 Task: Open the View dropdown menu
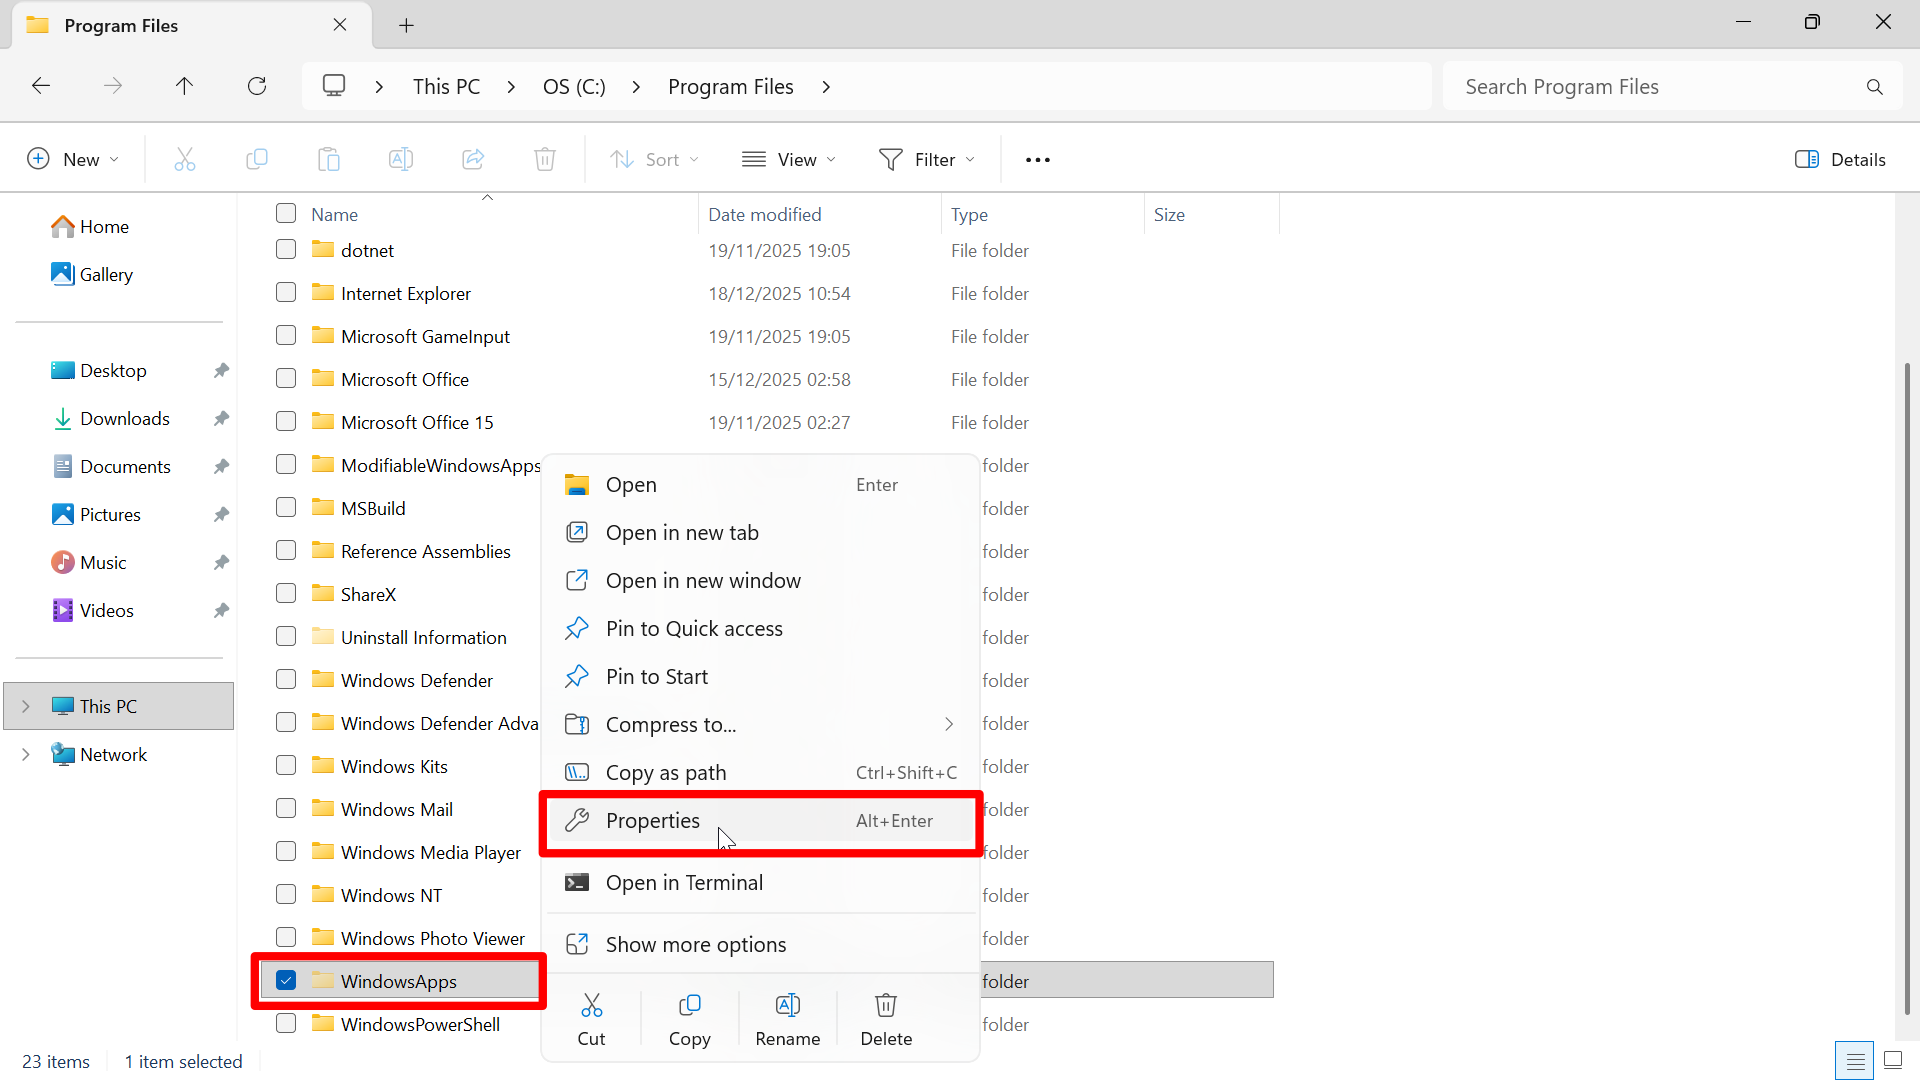(x=789, y=159)
